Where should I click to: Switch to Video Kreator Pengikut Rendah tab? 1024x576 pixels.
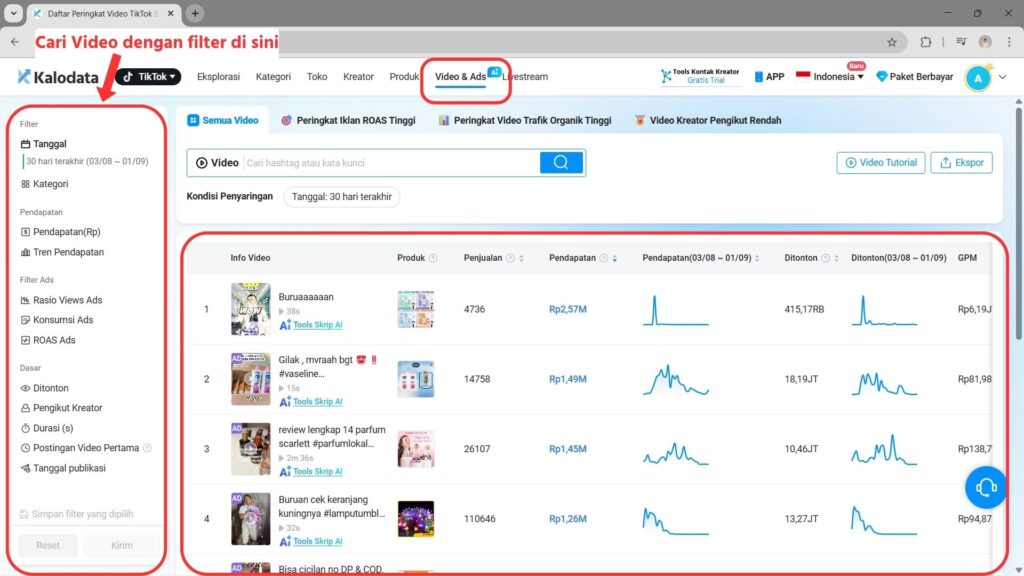707,120
